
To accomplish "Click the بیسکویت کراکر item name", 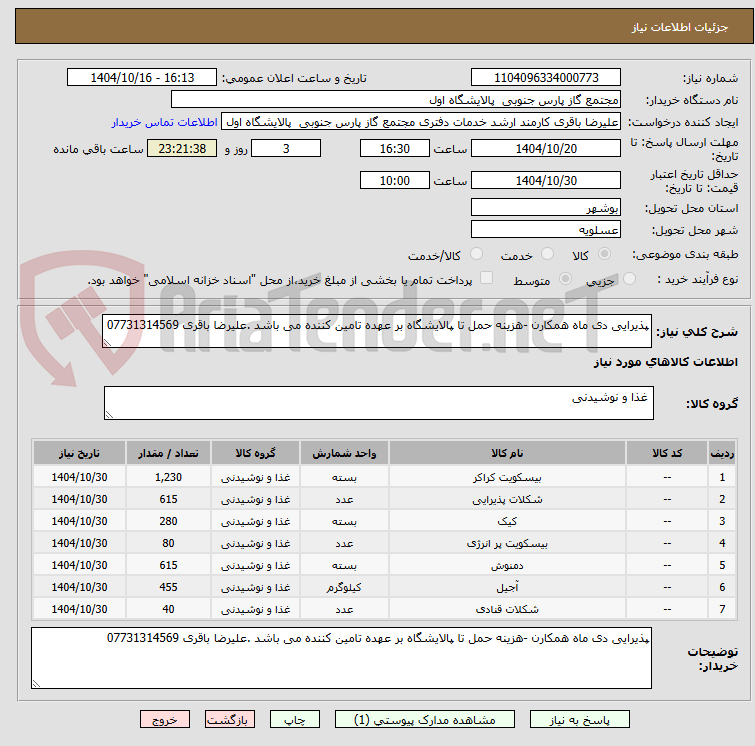I will pos(507,477).
